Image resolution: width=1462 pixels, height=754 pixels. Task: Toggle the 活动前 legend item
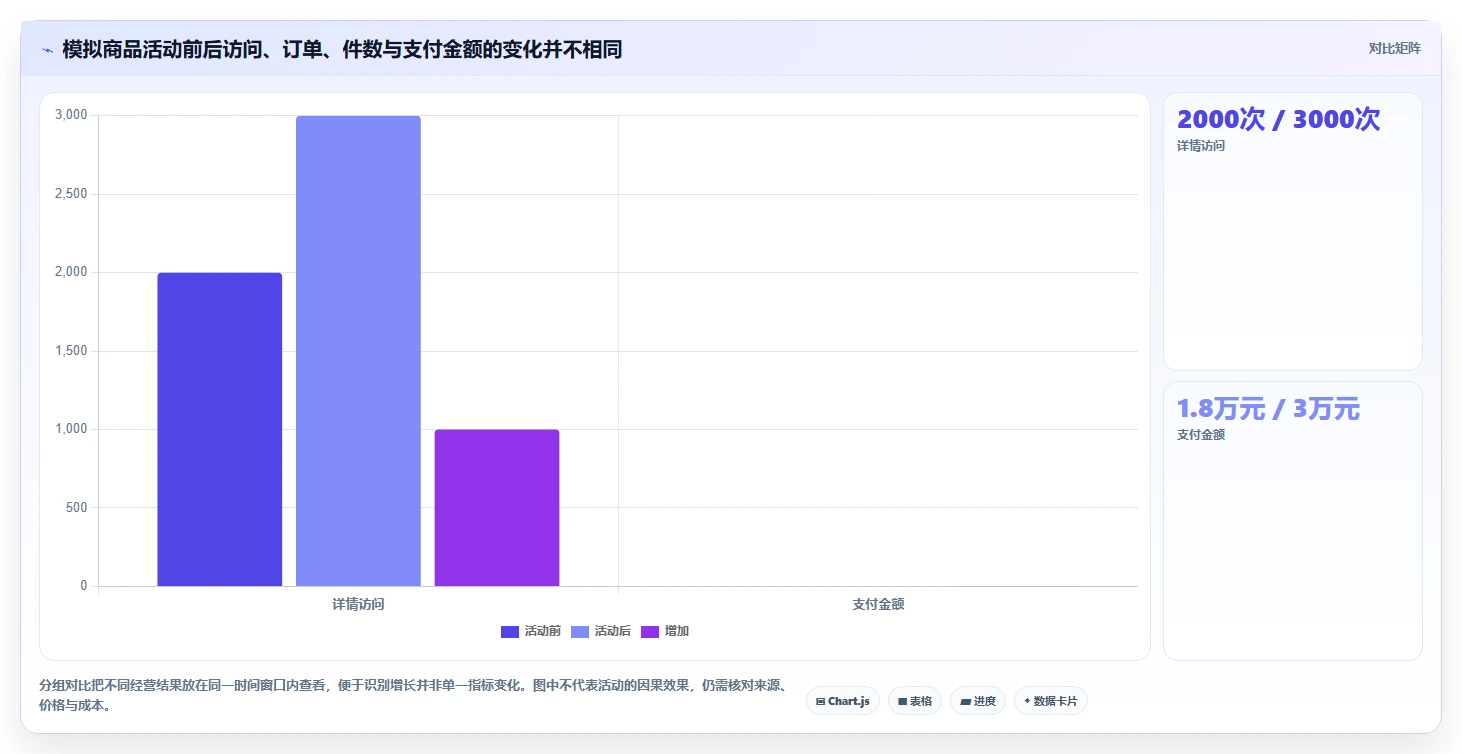point(531,631)
